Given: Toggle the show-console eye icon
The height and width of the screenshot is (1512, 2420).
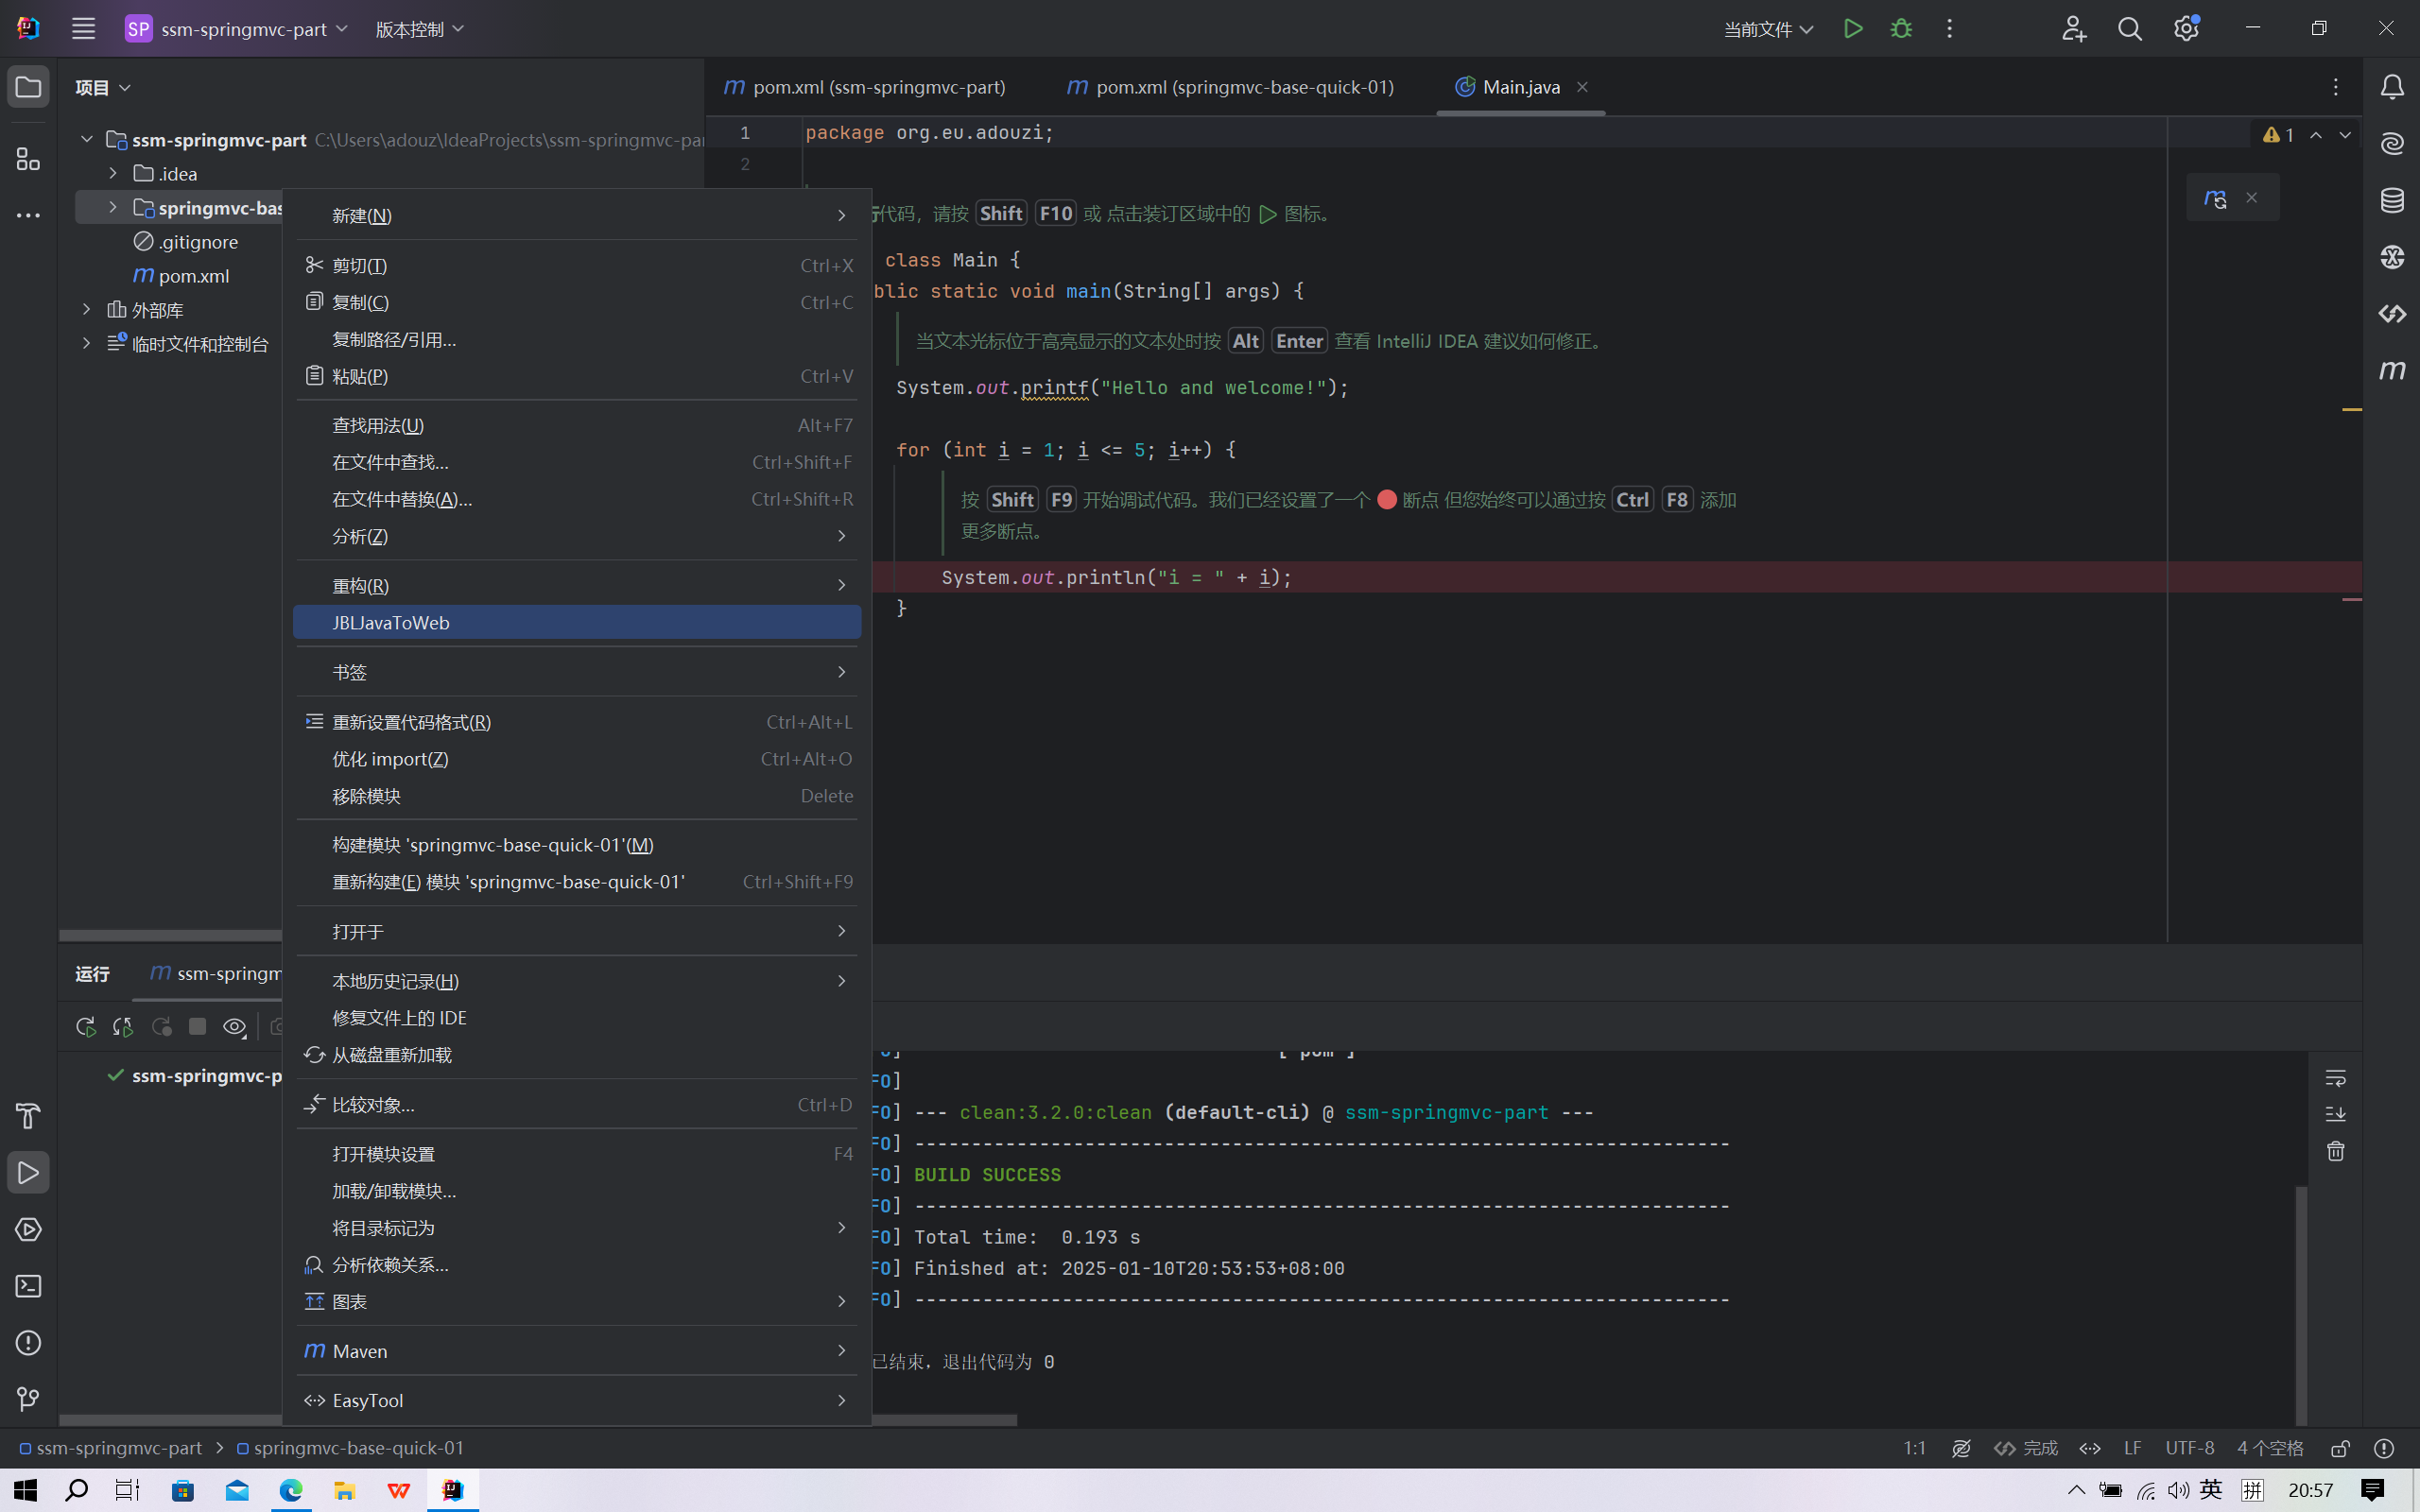Looking at the screenshot, I should [234, 1027].
